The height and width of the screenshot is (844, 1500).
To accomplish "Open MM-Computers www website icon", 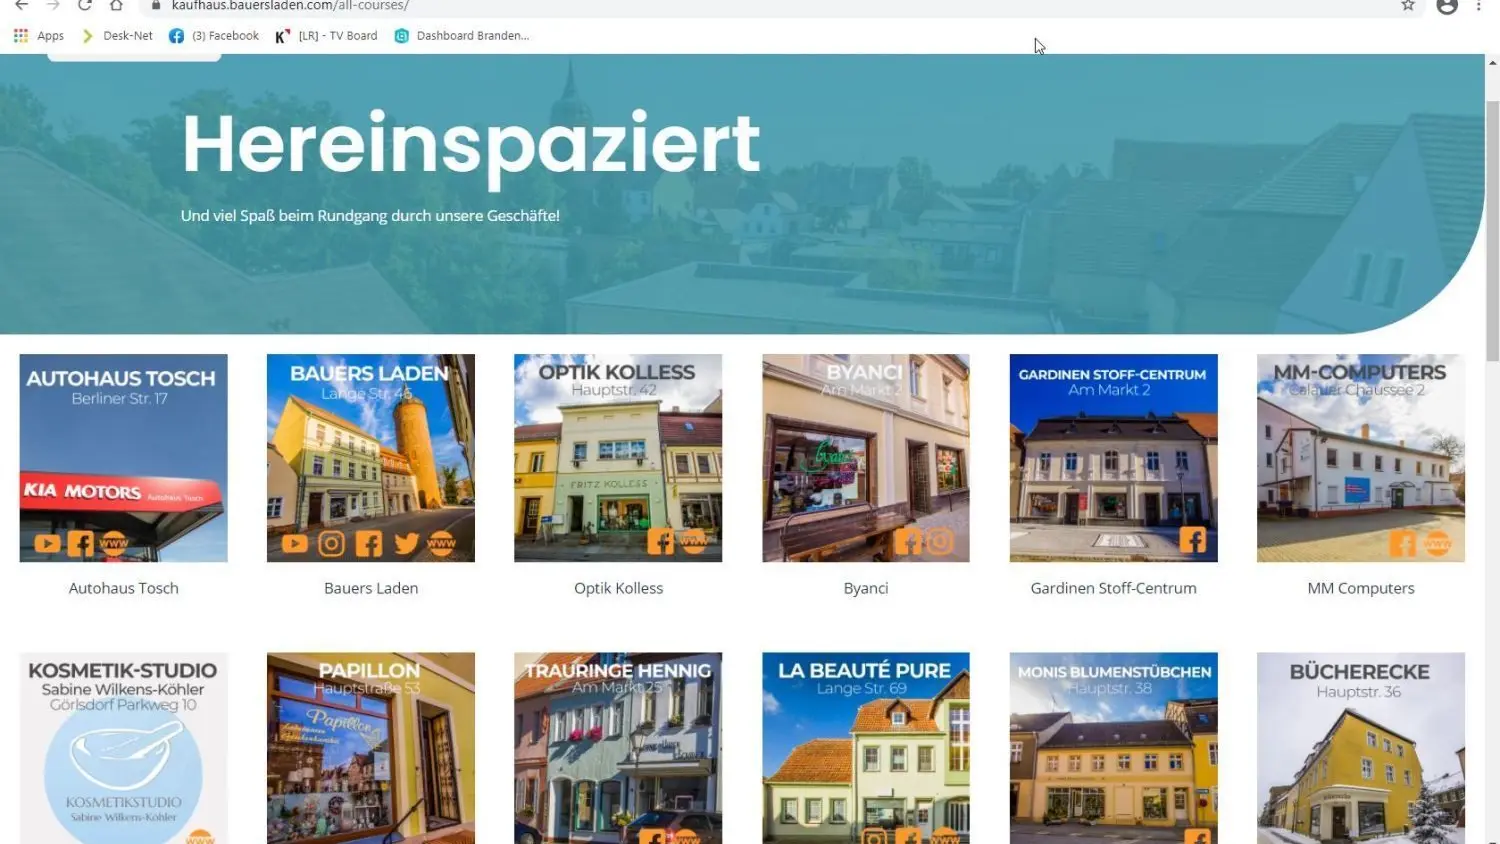I will pos(1437,544).
